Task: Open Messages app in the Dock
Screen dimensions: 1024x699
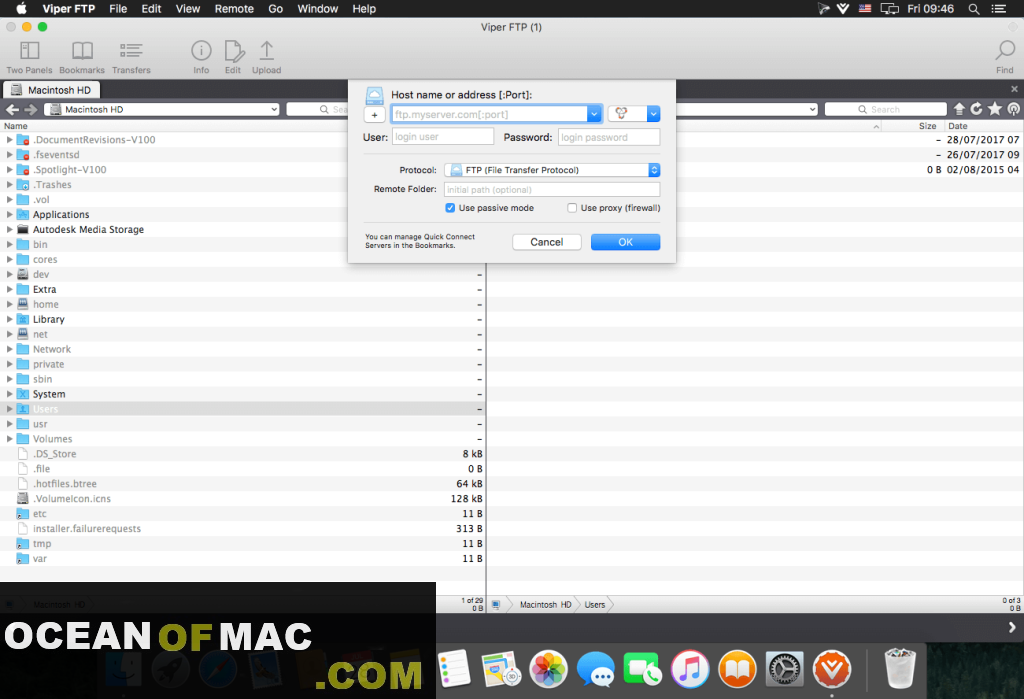Action: tap(596, 670)
